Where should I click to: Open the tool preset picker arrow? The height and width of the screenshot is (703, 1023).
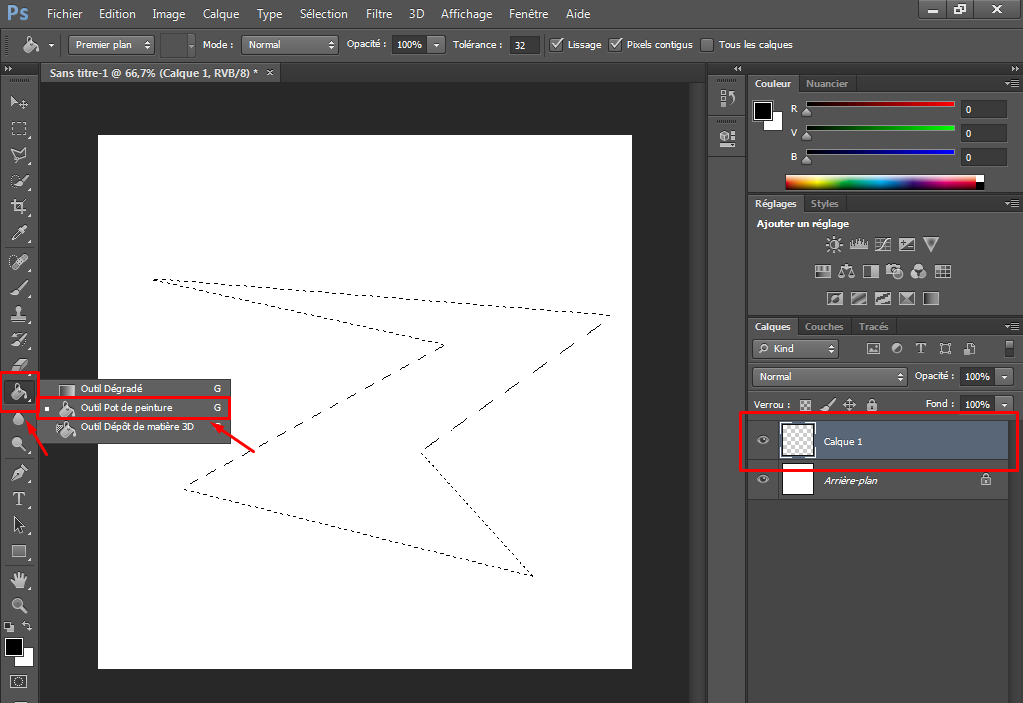(51, 45)
